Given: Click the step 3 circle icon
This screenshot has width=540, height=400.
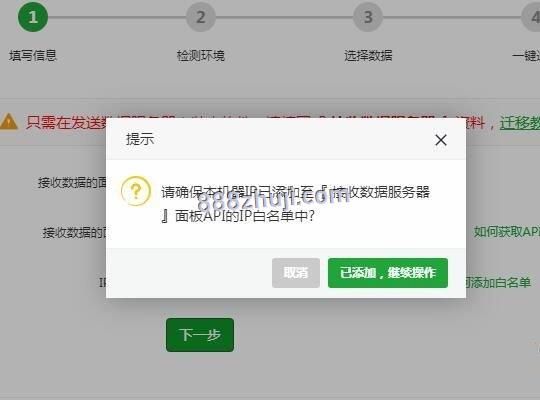Looking at the screenshot, I should click(x=368, y=17).
